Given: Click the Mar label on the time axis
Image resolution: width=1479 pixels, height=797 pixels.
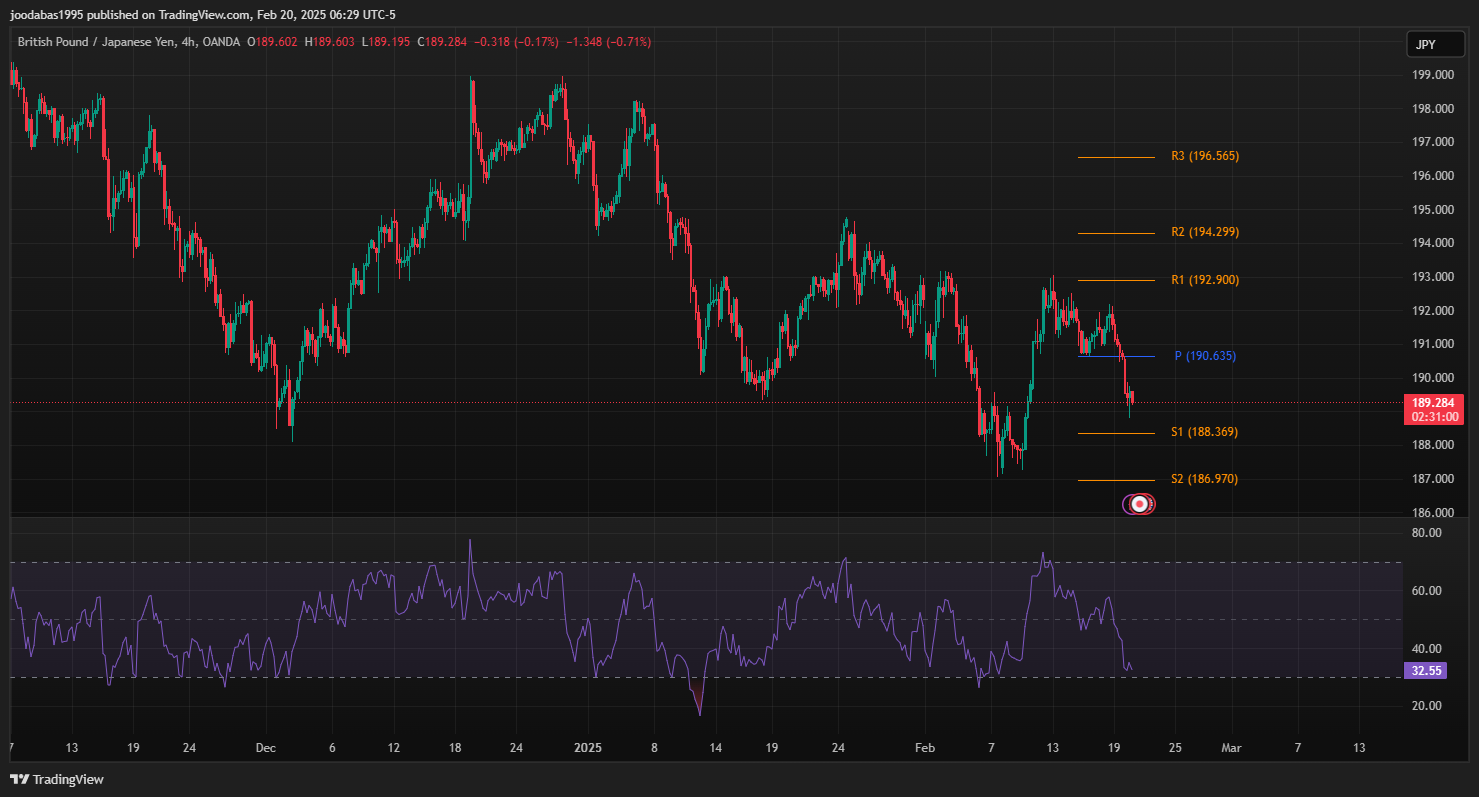Looking at the screenshot, I should [x=1232, y=747].
